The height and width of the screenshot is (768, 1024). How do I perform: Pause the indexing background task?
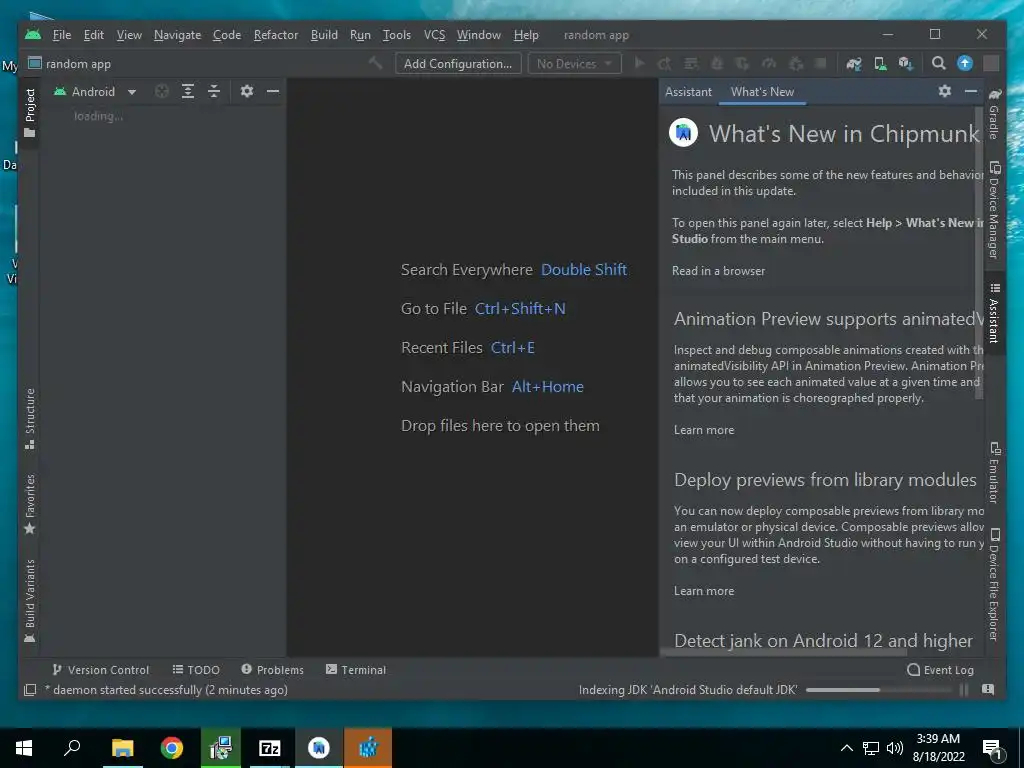964,690
